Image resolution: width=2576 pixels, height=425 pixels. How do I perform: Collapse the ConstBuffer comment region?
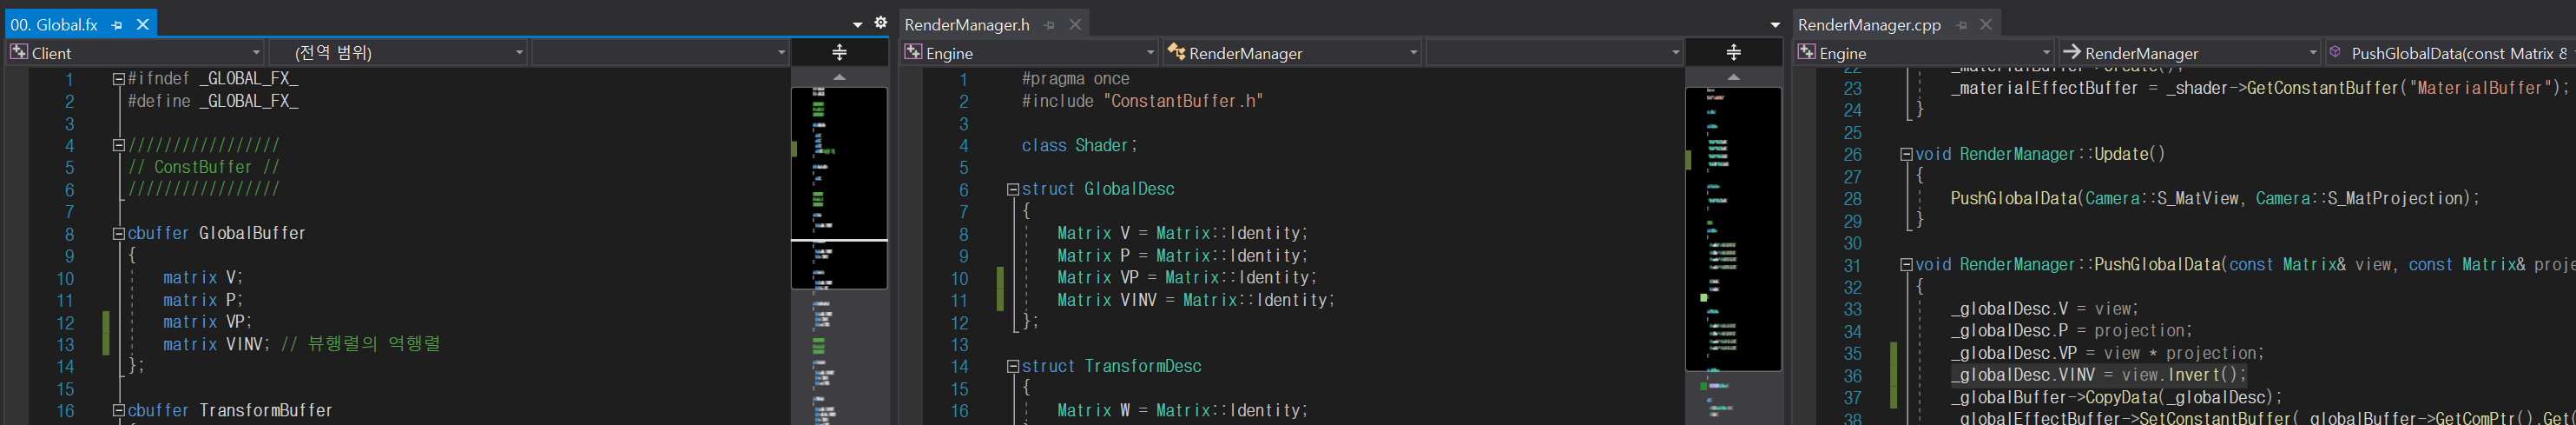[118, 145]
